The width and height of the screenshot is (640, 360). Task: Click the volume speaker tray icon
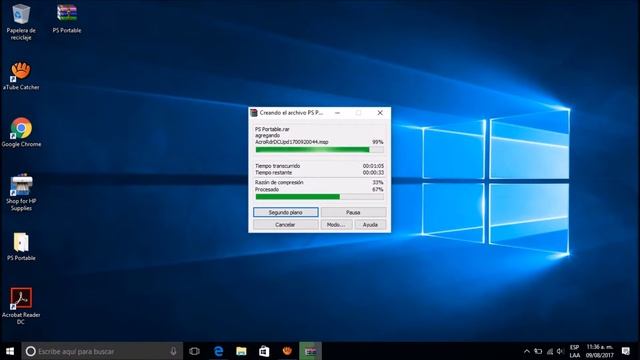[560, 351]
